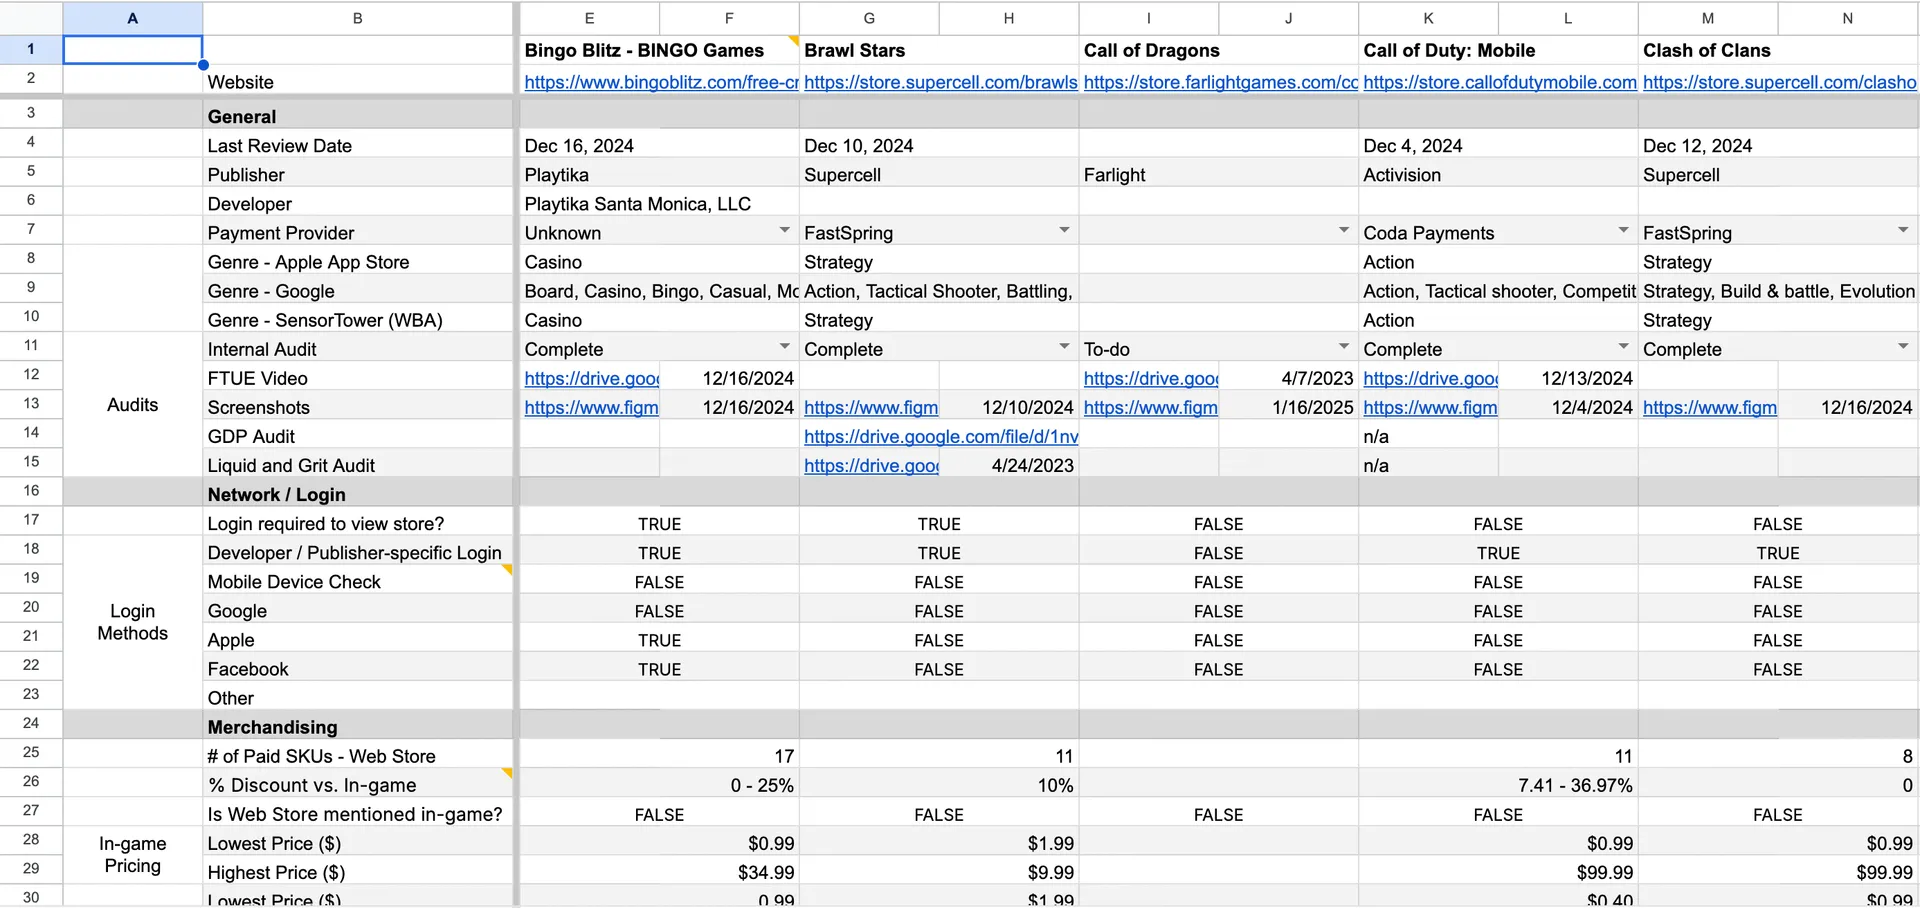Screen dimensions: 1920x908
Task: Open the Coda Payments dropdown for Call of Duty
Action: click(x=1622, y=230)
